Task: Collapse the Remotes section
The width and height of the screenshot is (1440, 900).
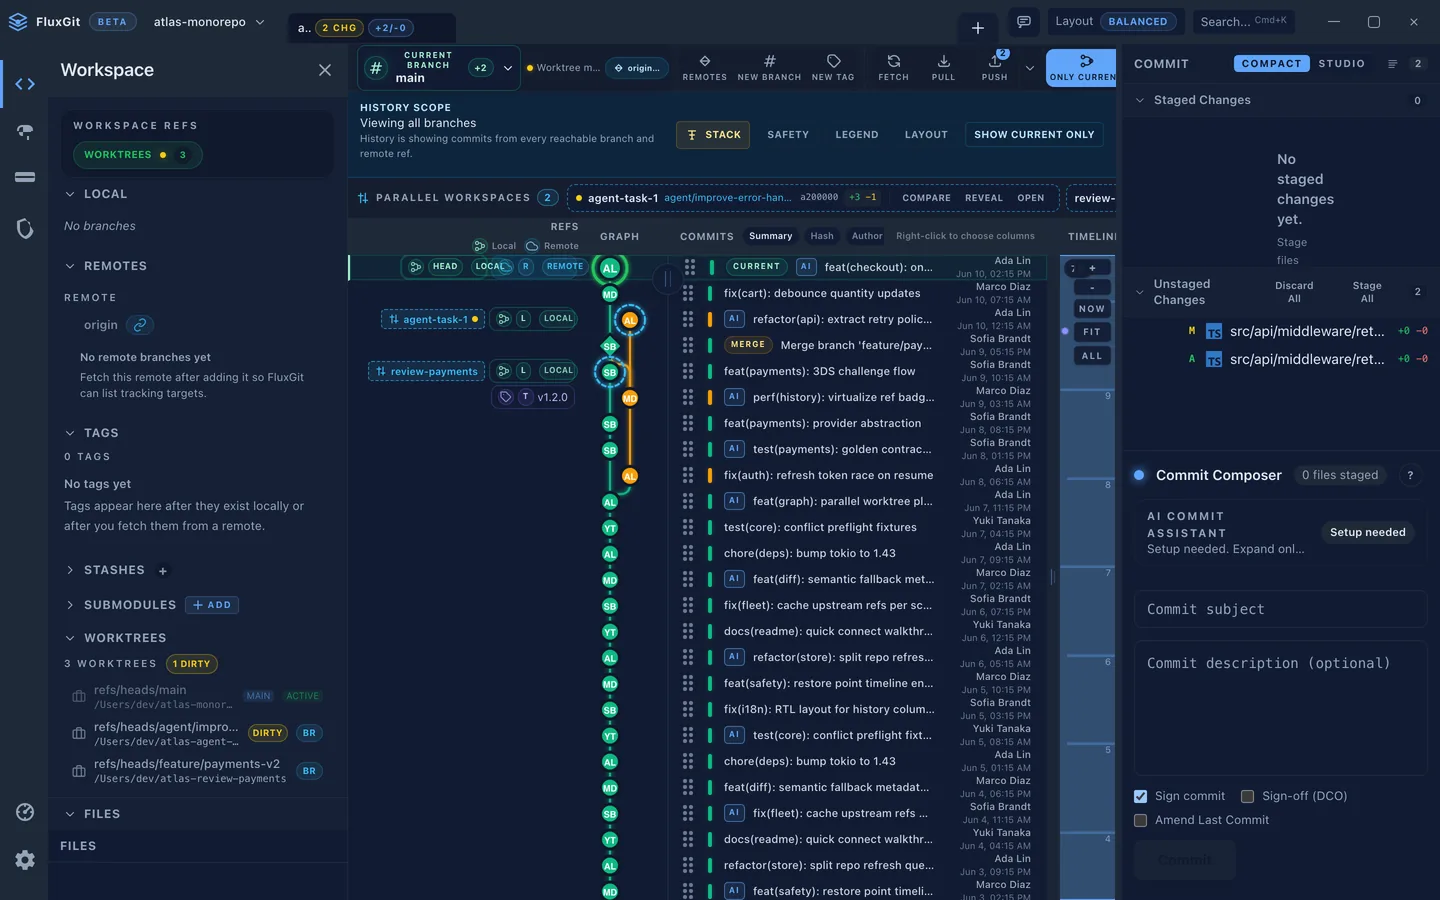Action: (70, 266)
